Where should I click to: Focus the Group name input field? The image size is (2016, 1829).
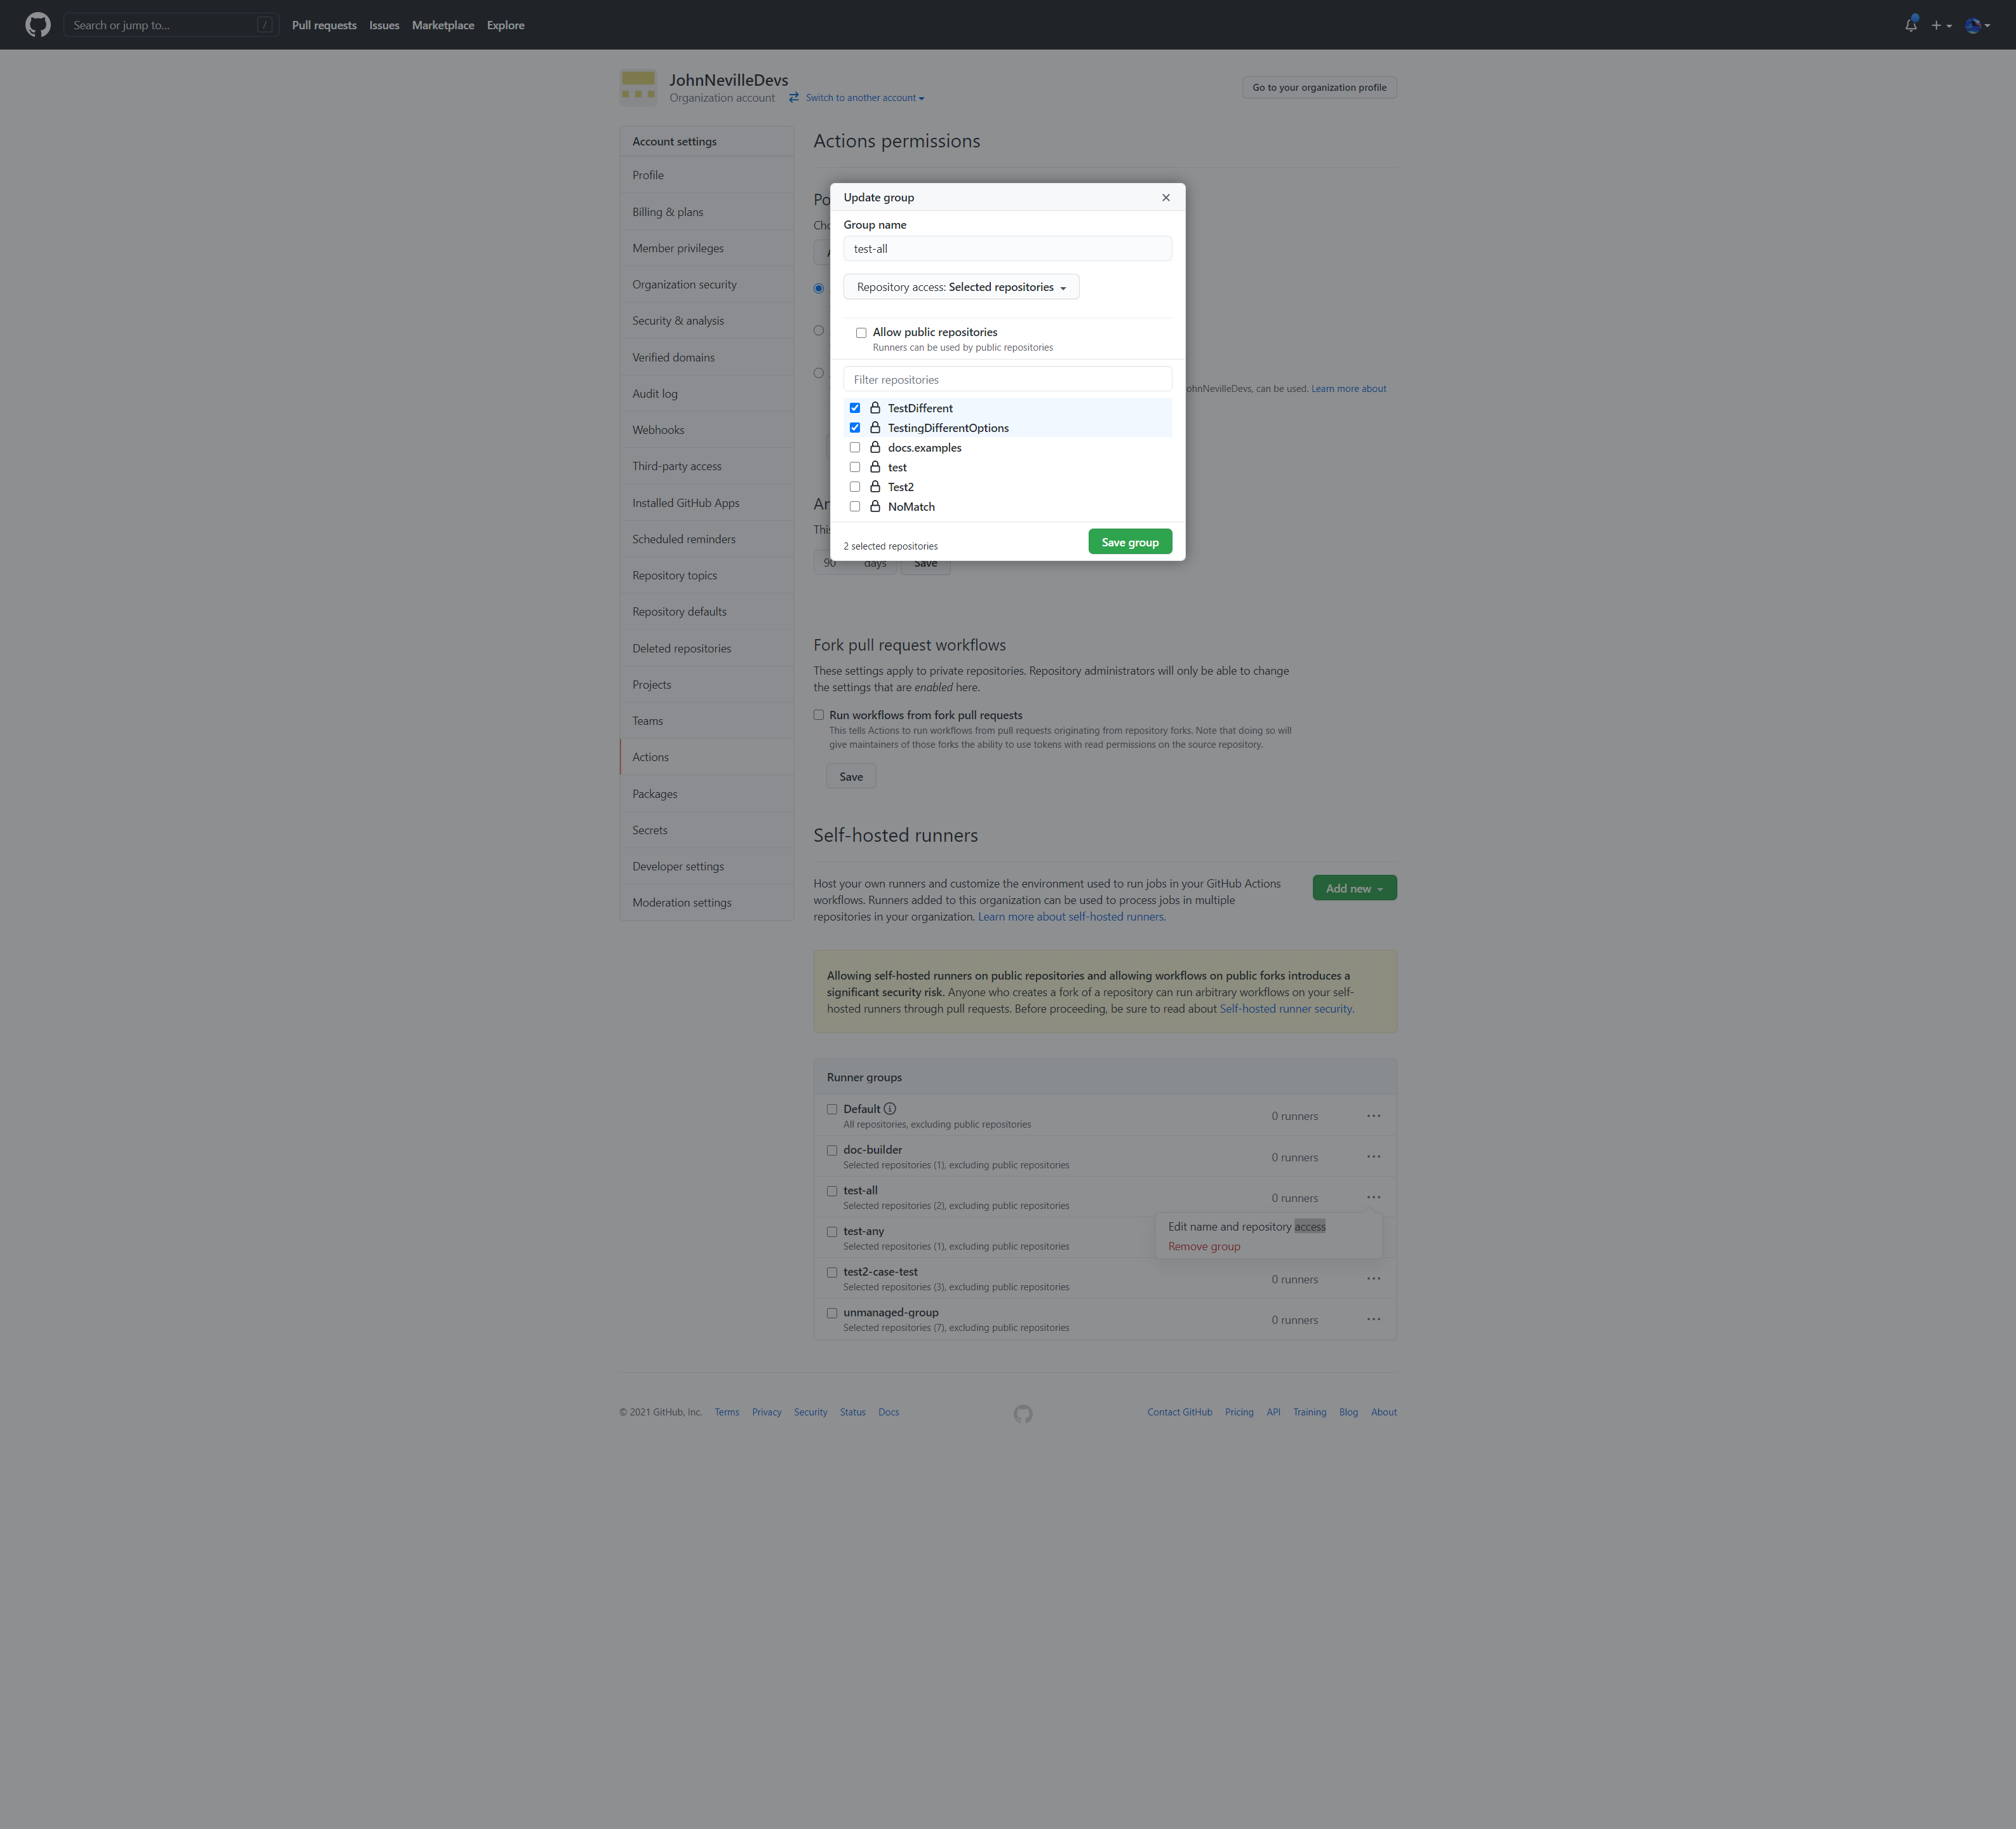1007,249
